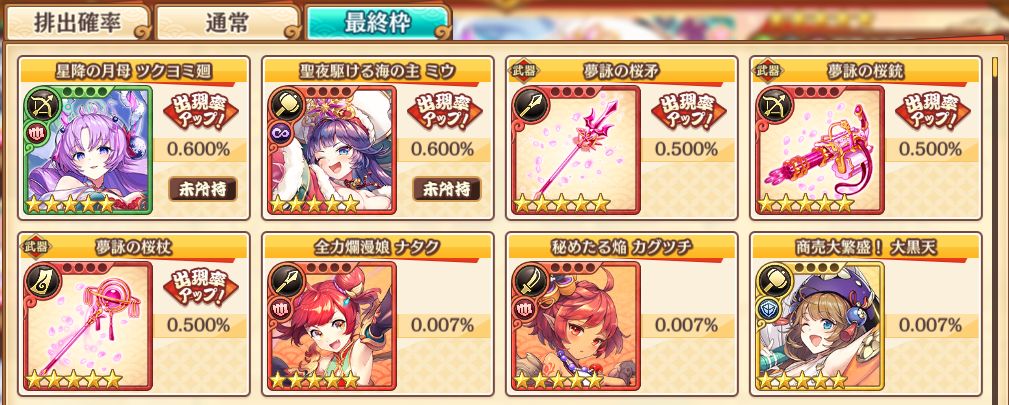Click the hammer icon on 大黒天 card
The height and width of the screenshot is (405, 1009).
coord(773,279)
